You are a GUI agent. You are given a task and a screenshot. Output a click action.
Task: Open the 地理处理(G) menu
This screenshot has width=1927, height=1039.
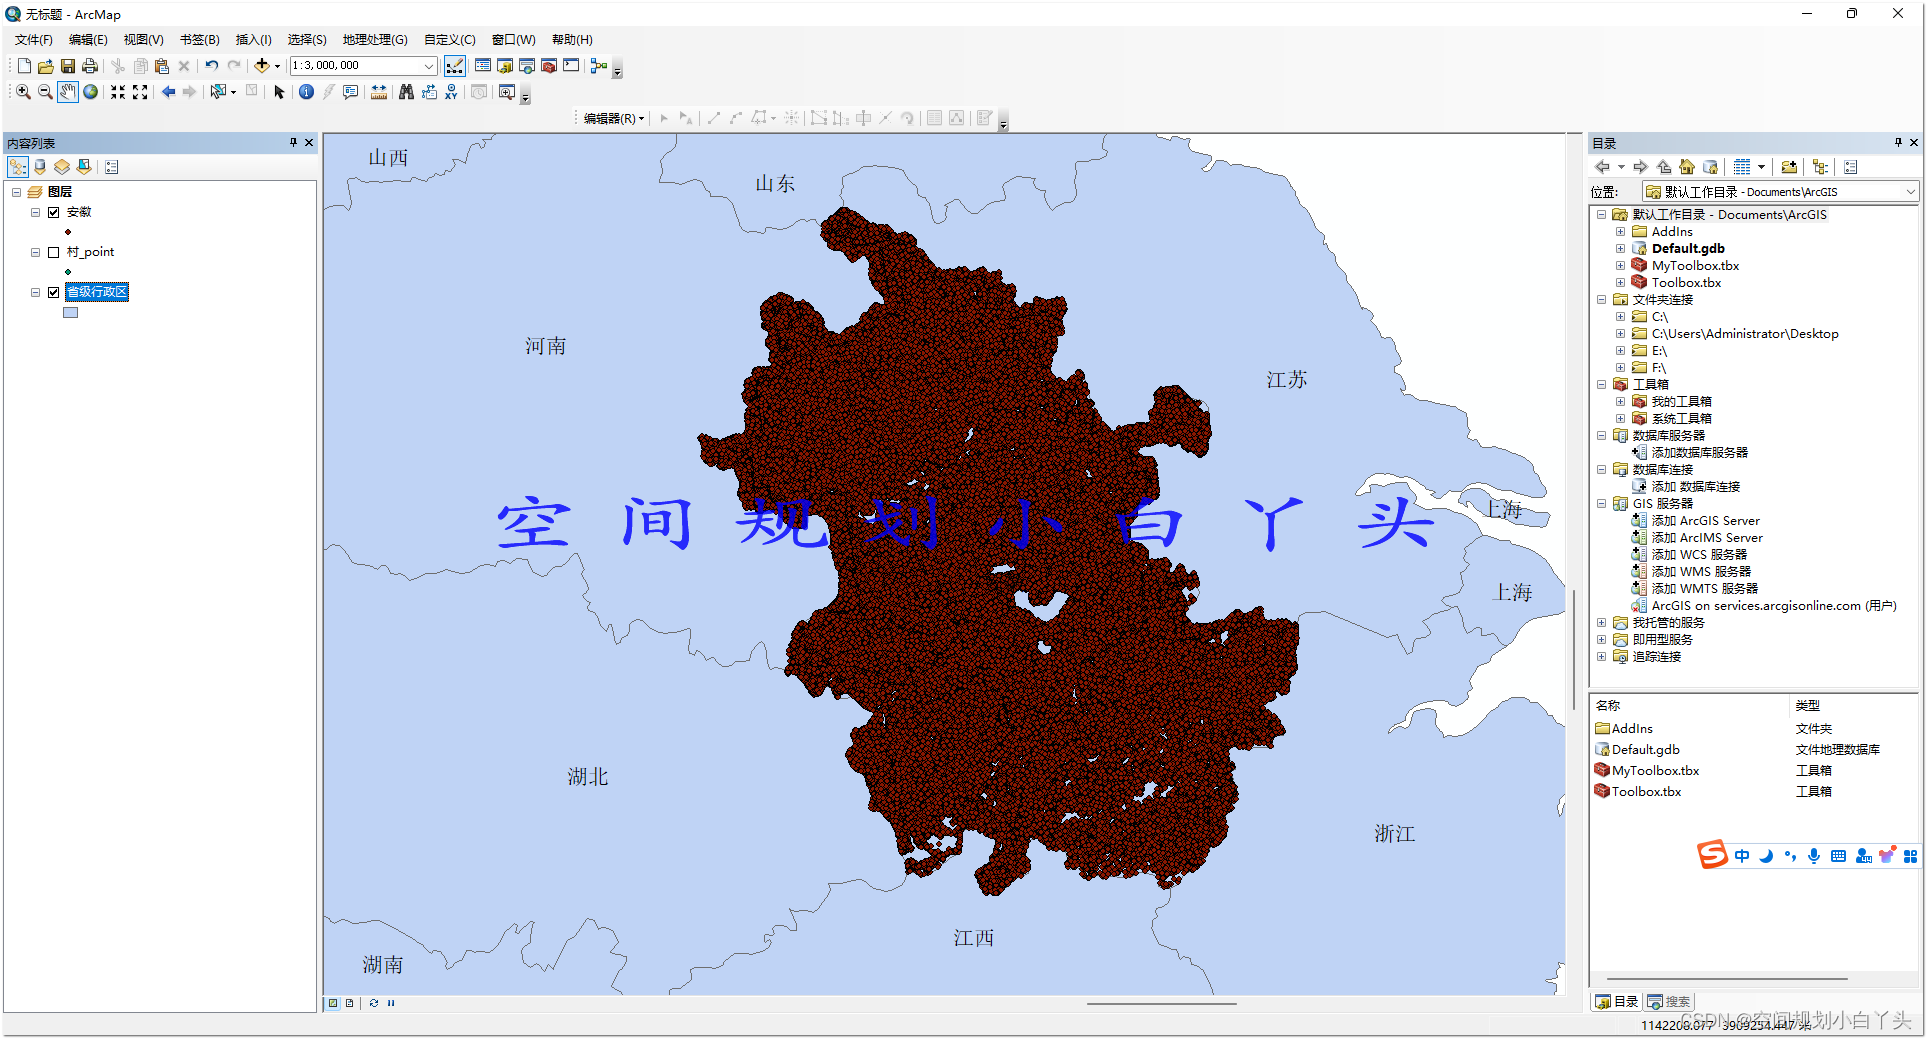(375, 40)
